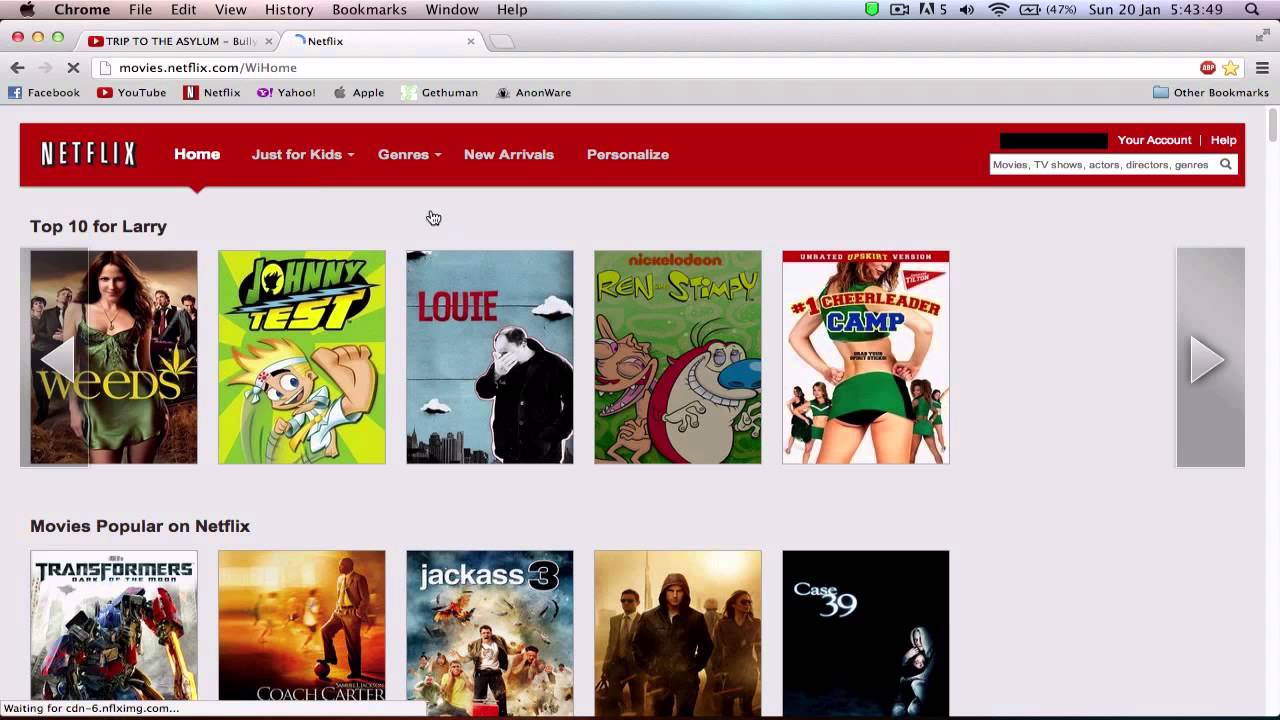The width and height of the screenshot is (1280, 720).
Task: Open Spotlight search in menu bar
Action: (1252, 10)
